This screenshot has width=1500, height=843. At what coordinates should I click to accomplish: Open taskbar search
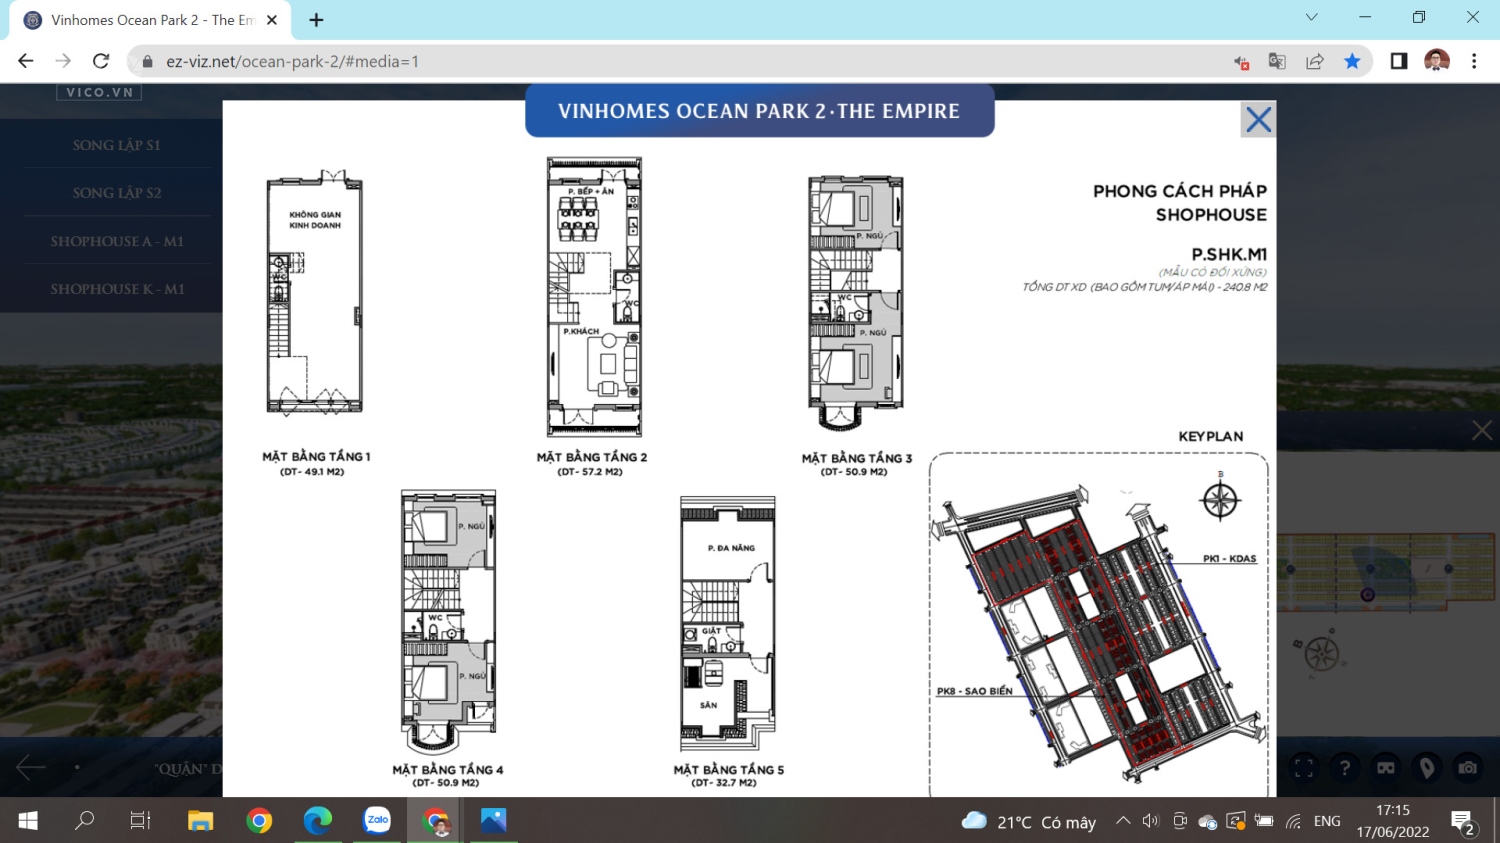[x=85, y=821]
